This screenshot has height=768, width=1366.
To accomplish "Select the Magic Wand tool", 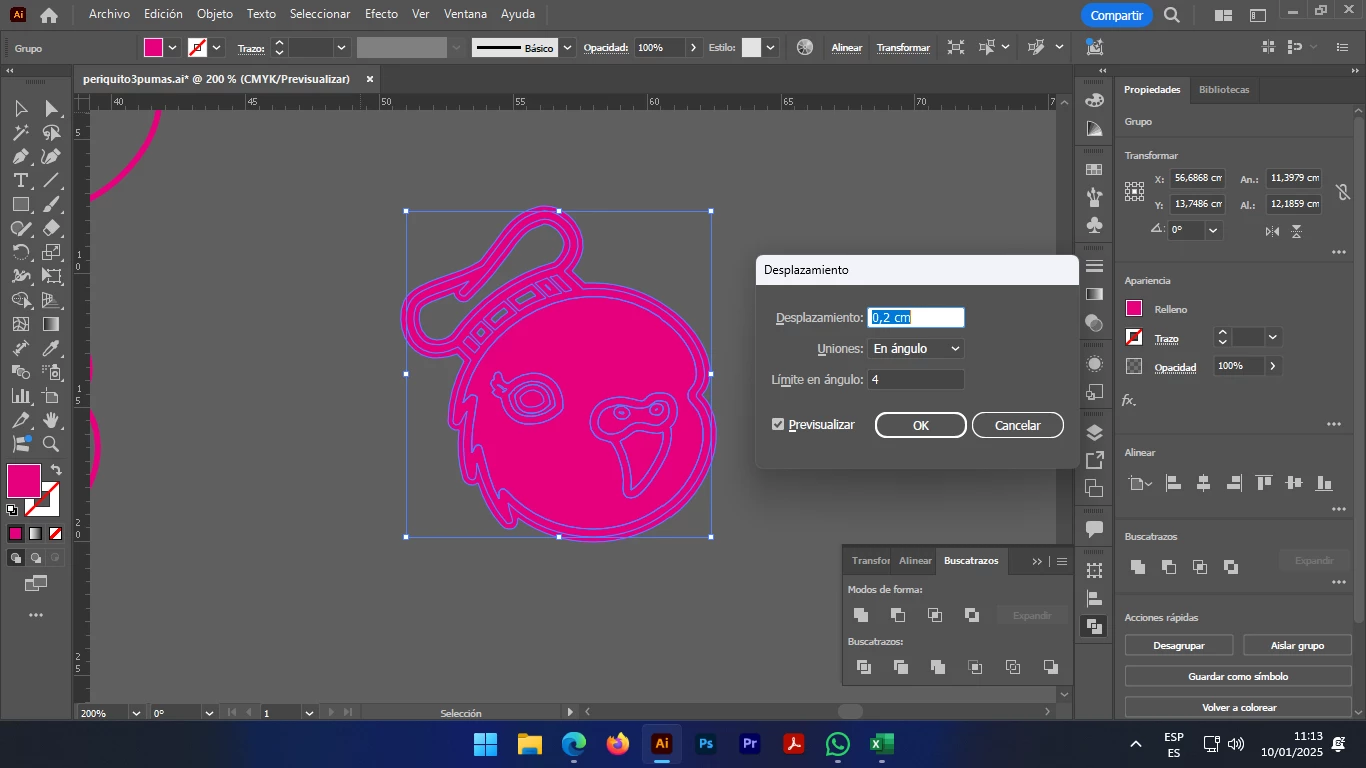I will pyautogui.click(x=21, y=132).
